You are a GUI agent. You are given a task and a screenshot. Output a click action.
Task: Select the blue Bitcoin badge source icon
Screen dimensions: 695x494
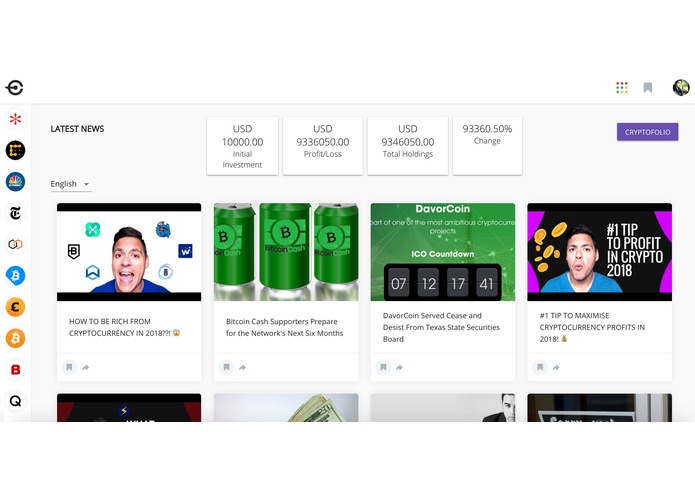pyautogui.click(x=16, y=276)
